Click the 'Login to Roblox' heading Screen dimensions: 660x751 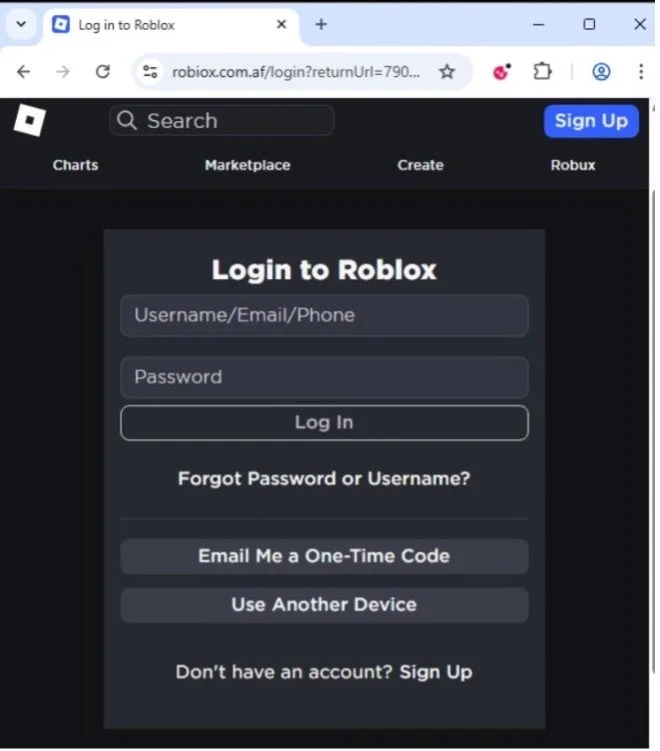324,270
